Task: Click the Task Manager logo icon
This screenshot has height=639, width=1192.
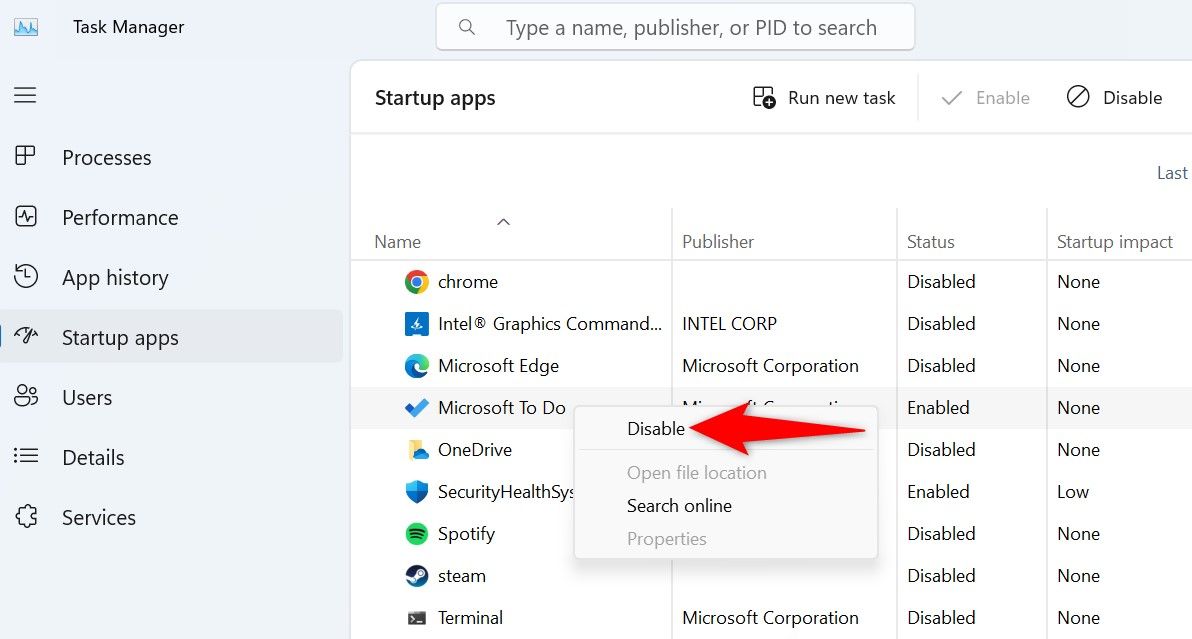Action: 24,26
